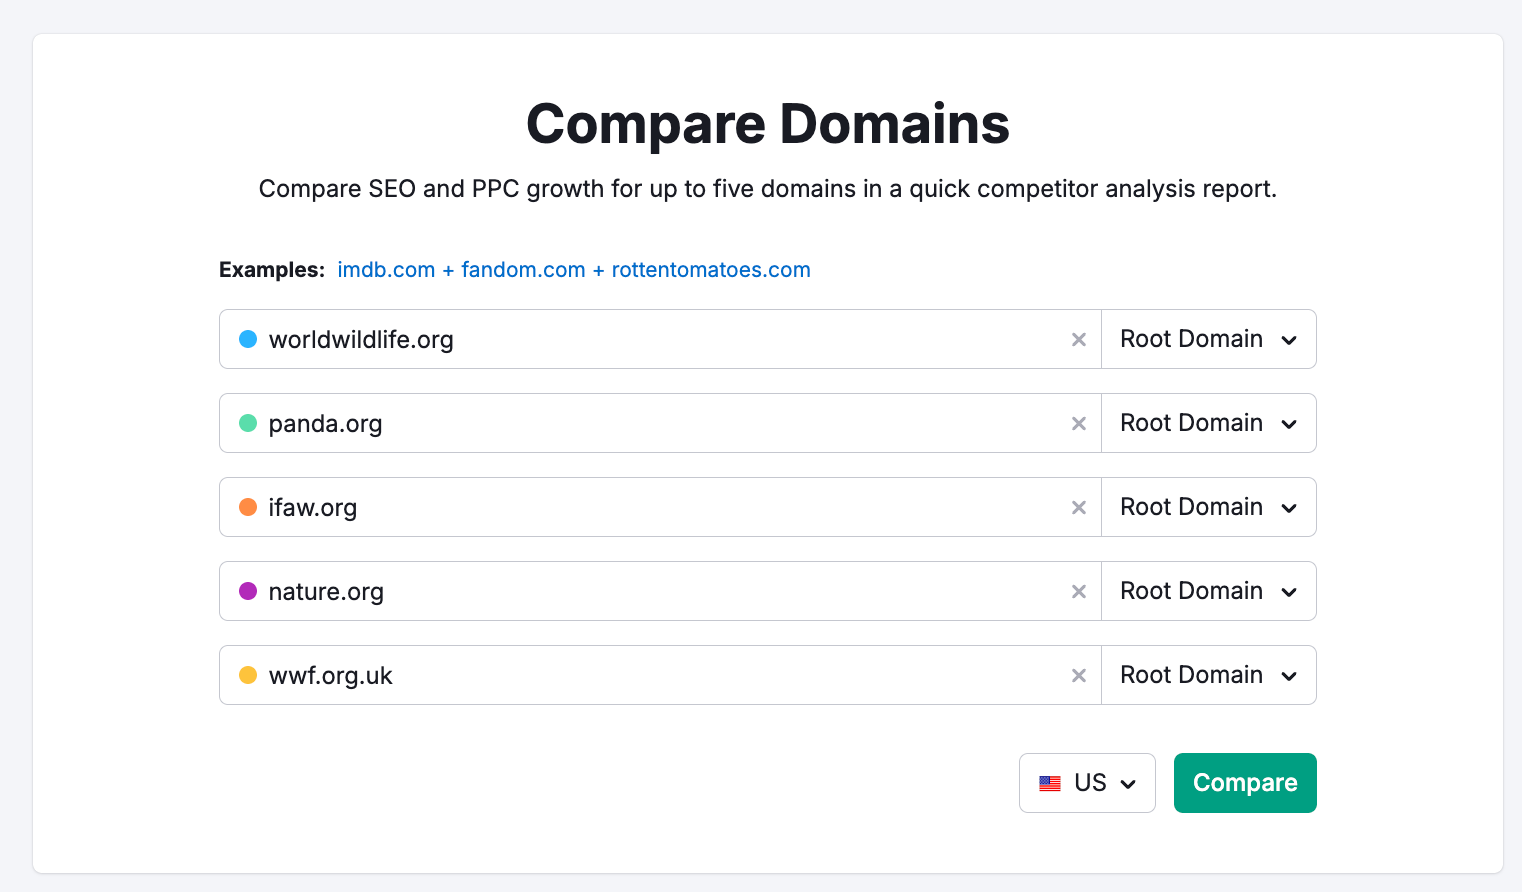Image resolution: width=1522 pixels, height=892 pixels.
Task: Click the X to remove ifaw.org
Action: click(1078, 507)
